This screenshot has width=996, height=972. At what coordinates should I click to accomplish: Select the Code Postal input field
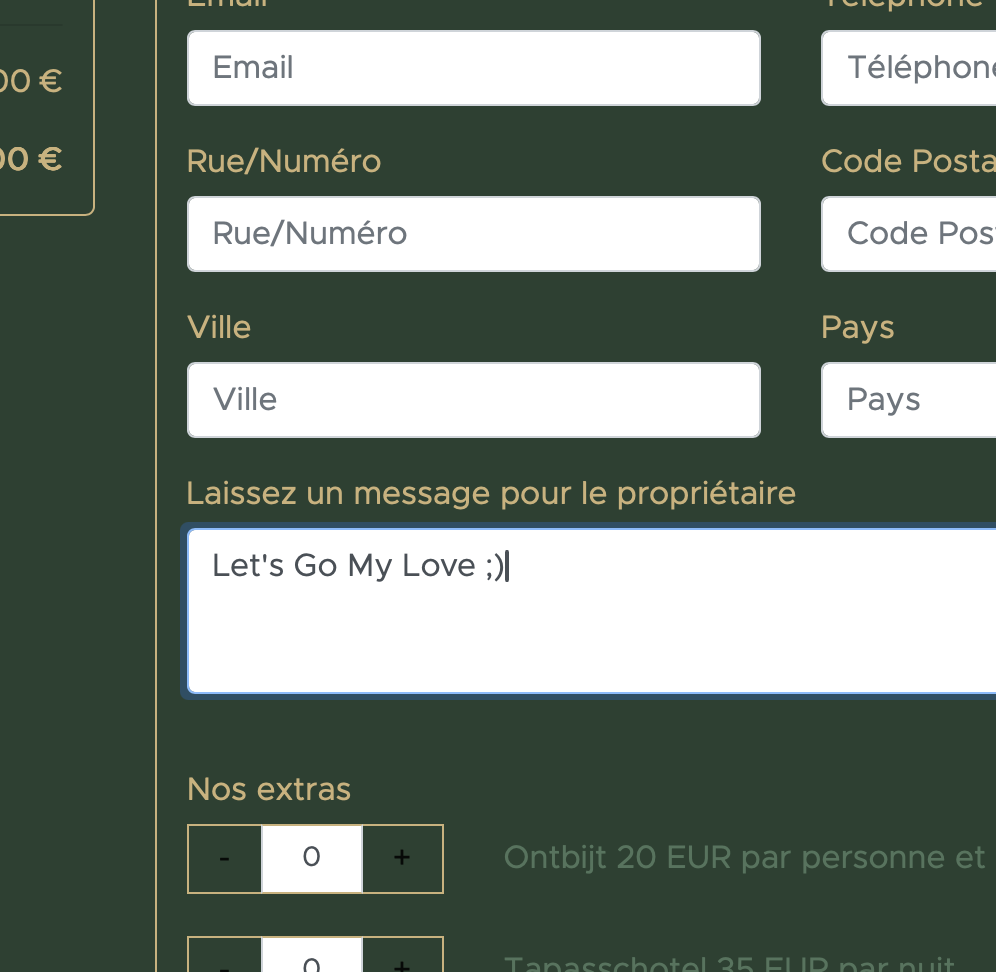(x=908, y=234)
